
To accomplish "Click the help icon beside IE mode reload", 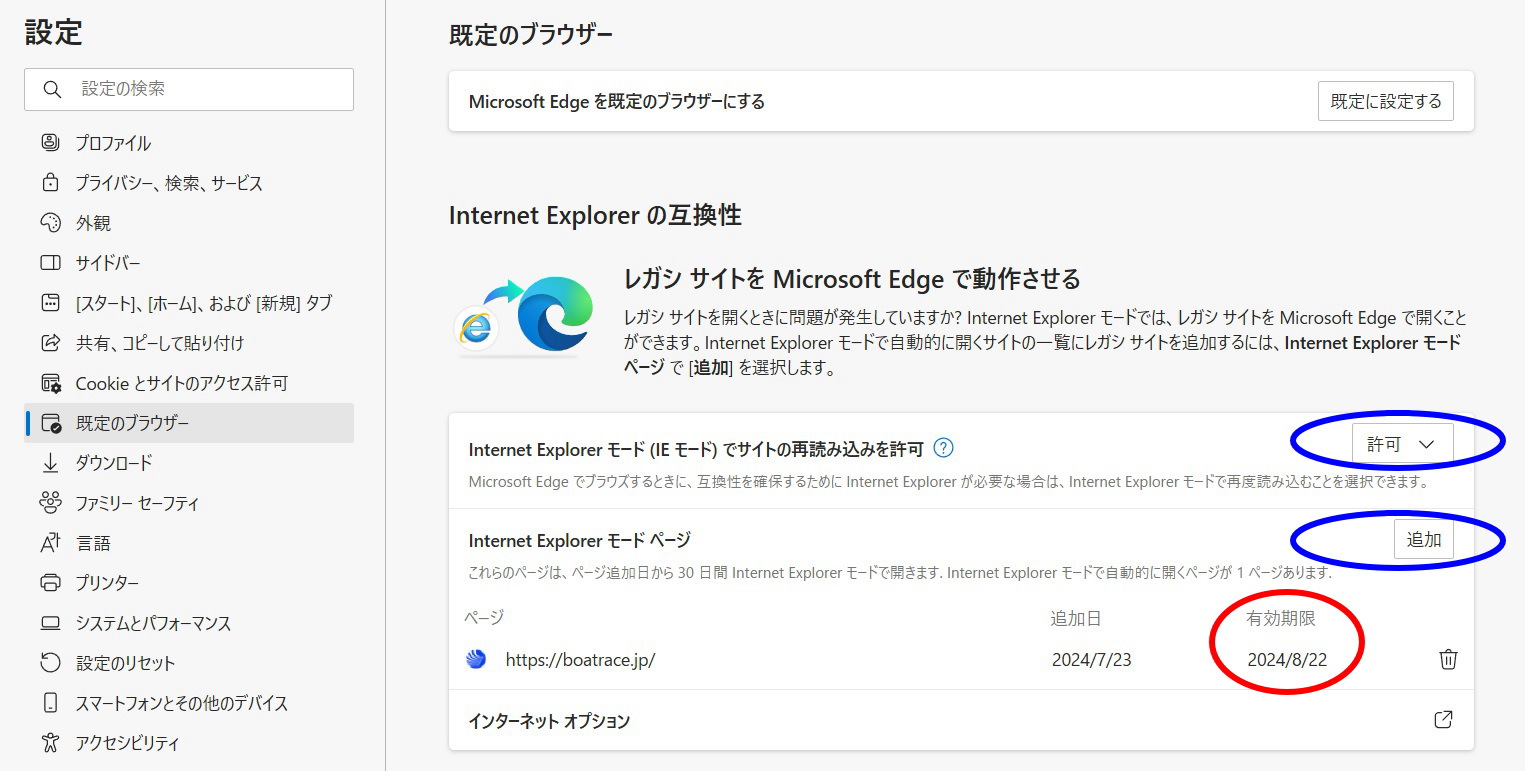I will tap(942, 448).
